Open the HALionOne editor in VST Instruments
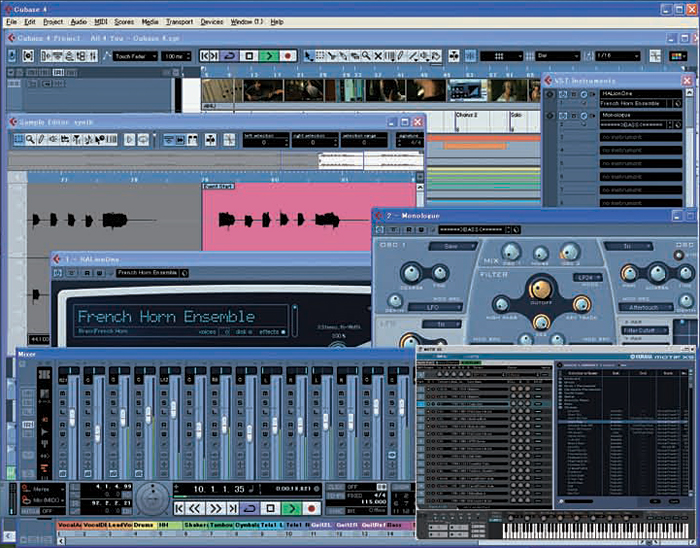This screenshot has height=548, width=700. point(583,94)
